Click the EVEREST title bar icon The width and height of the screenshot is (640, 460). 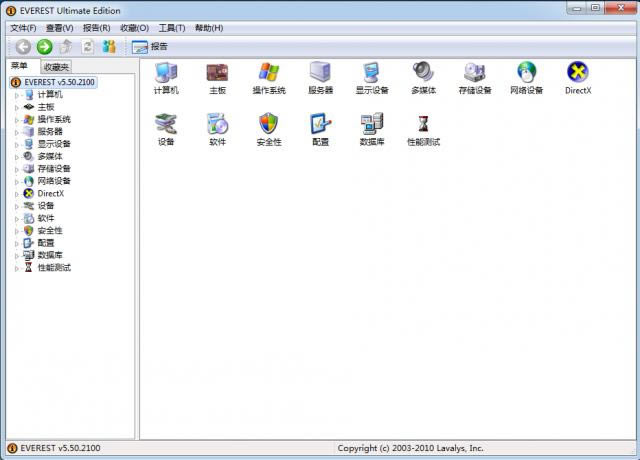[x=11, y=11]
